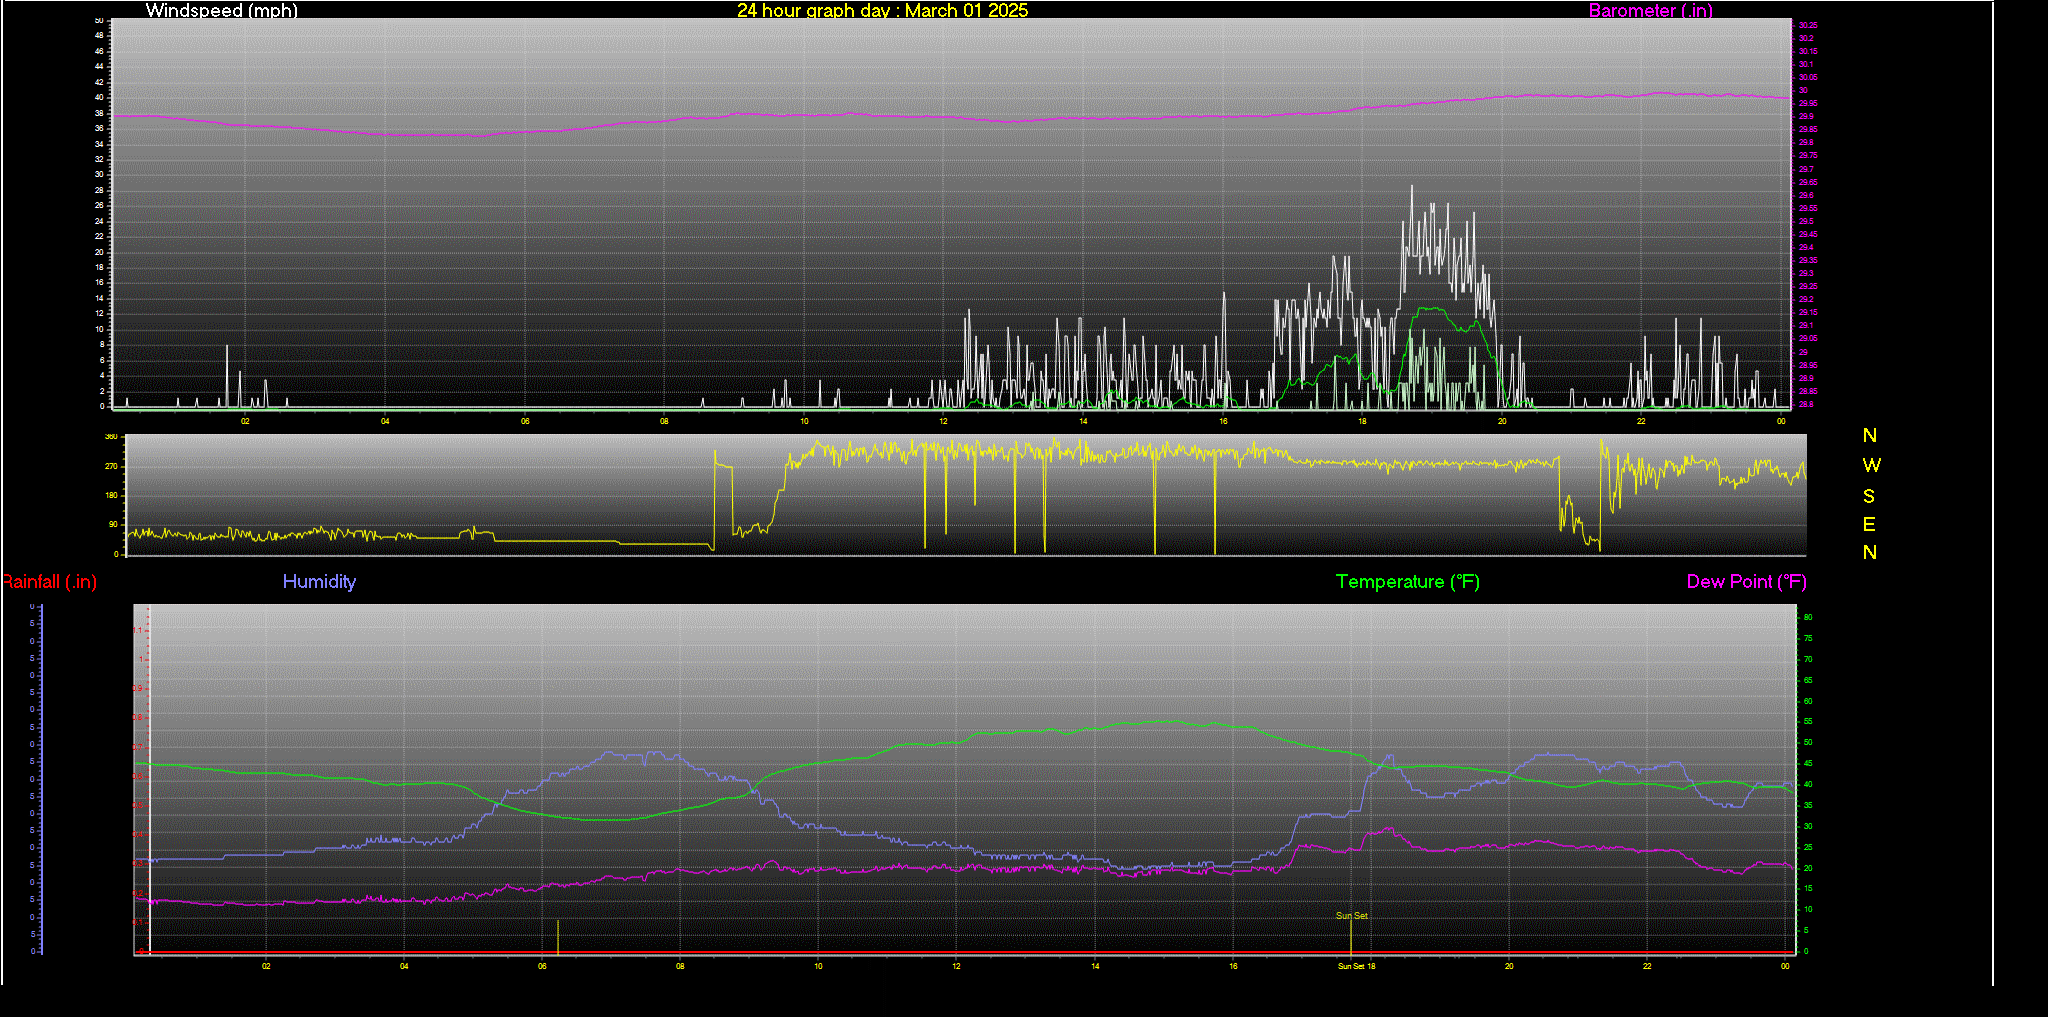This screenshot has width=2048, height=1017.
Task: Click the '270' value on wind direction axis
Action: click(111, 466)
